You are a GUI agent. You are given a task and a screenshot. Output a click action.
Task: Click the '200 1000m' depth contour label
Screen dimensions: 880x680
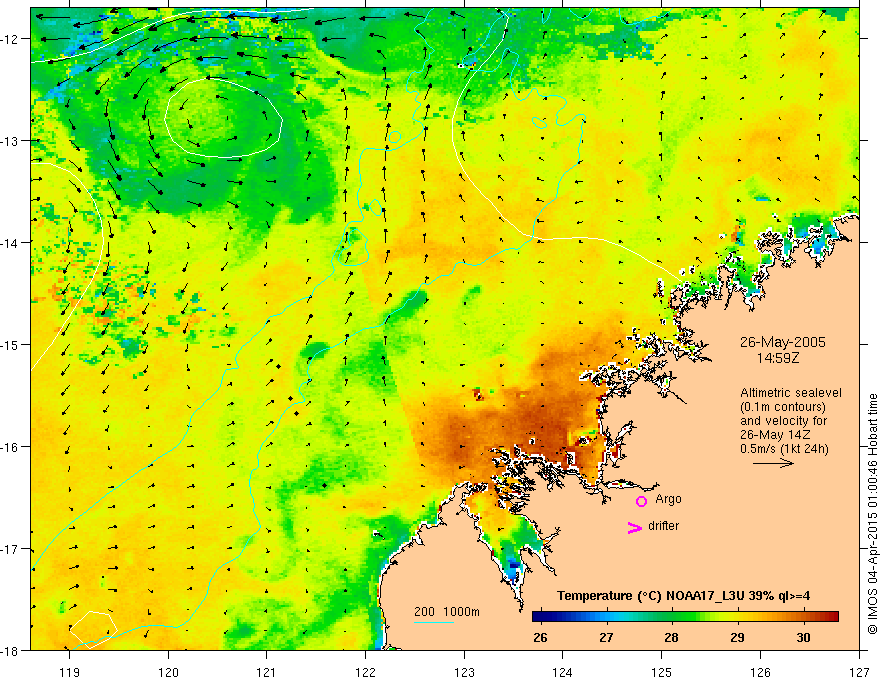point(447,612)
